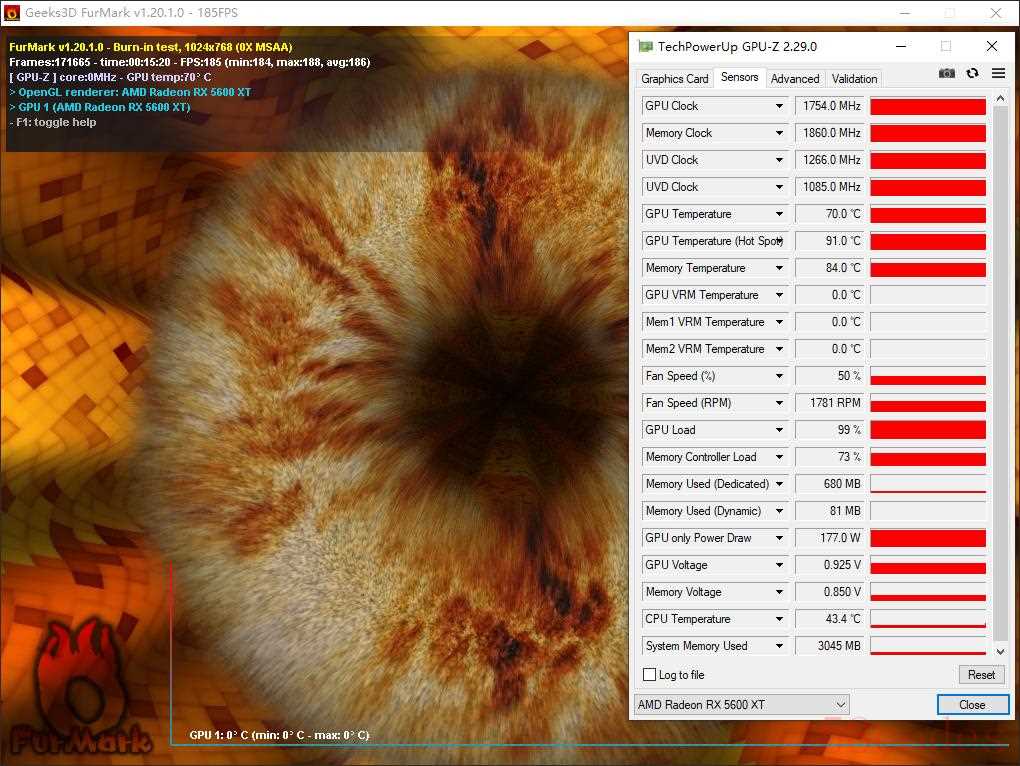Open the GPU Clock sensor dropdown

tap(779, 106)
